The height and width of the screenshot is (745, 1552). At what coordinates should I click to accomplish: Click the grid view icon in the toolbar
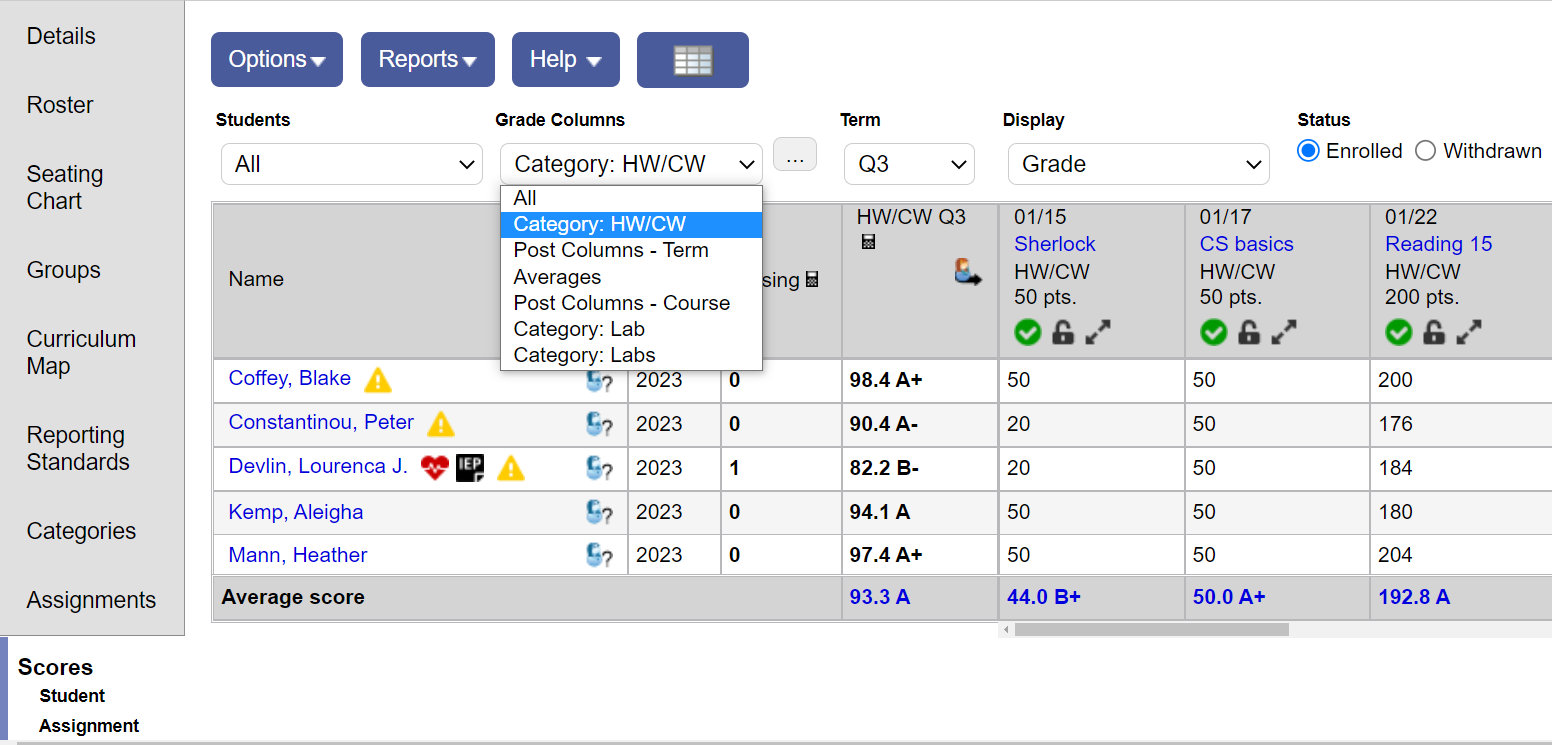click(x=692, y=59)
